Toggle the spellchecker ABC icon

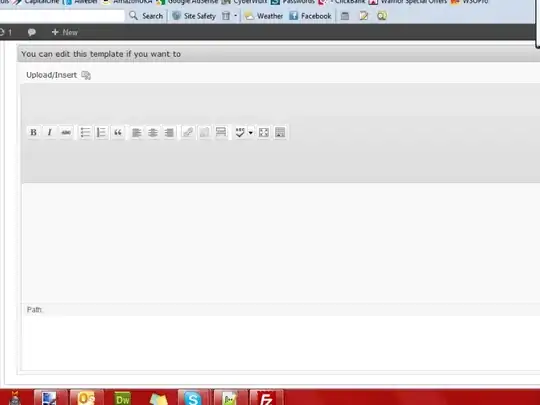pyautogui.click(x=240, y=132)
